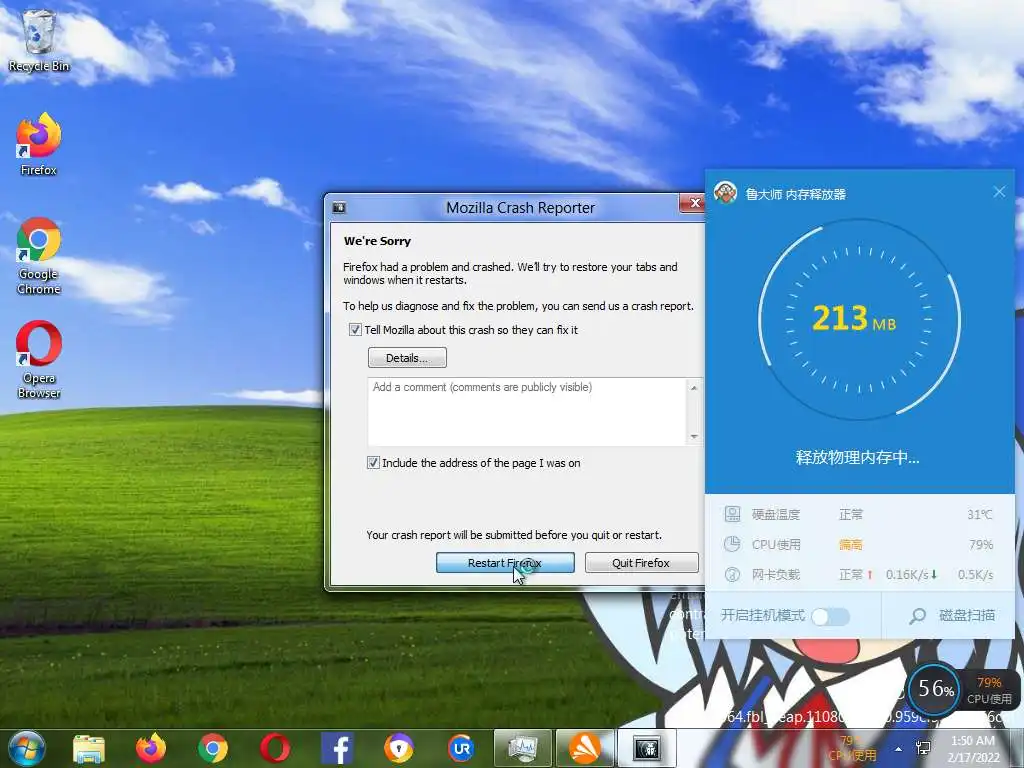
Task: Select the 0.5K/s download speed value
Action: point(975,575)
